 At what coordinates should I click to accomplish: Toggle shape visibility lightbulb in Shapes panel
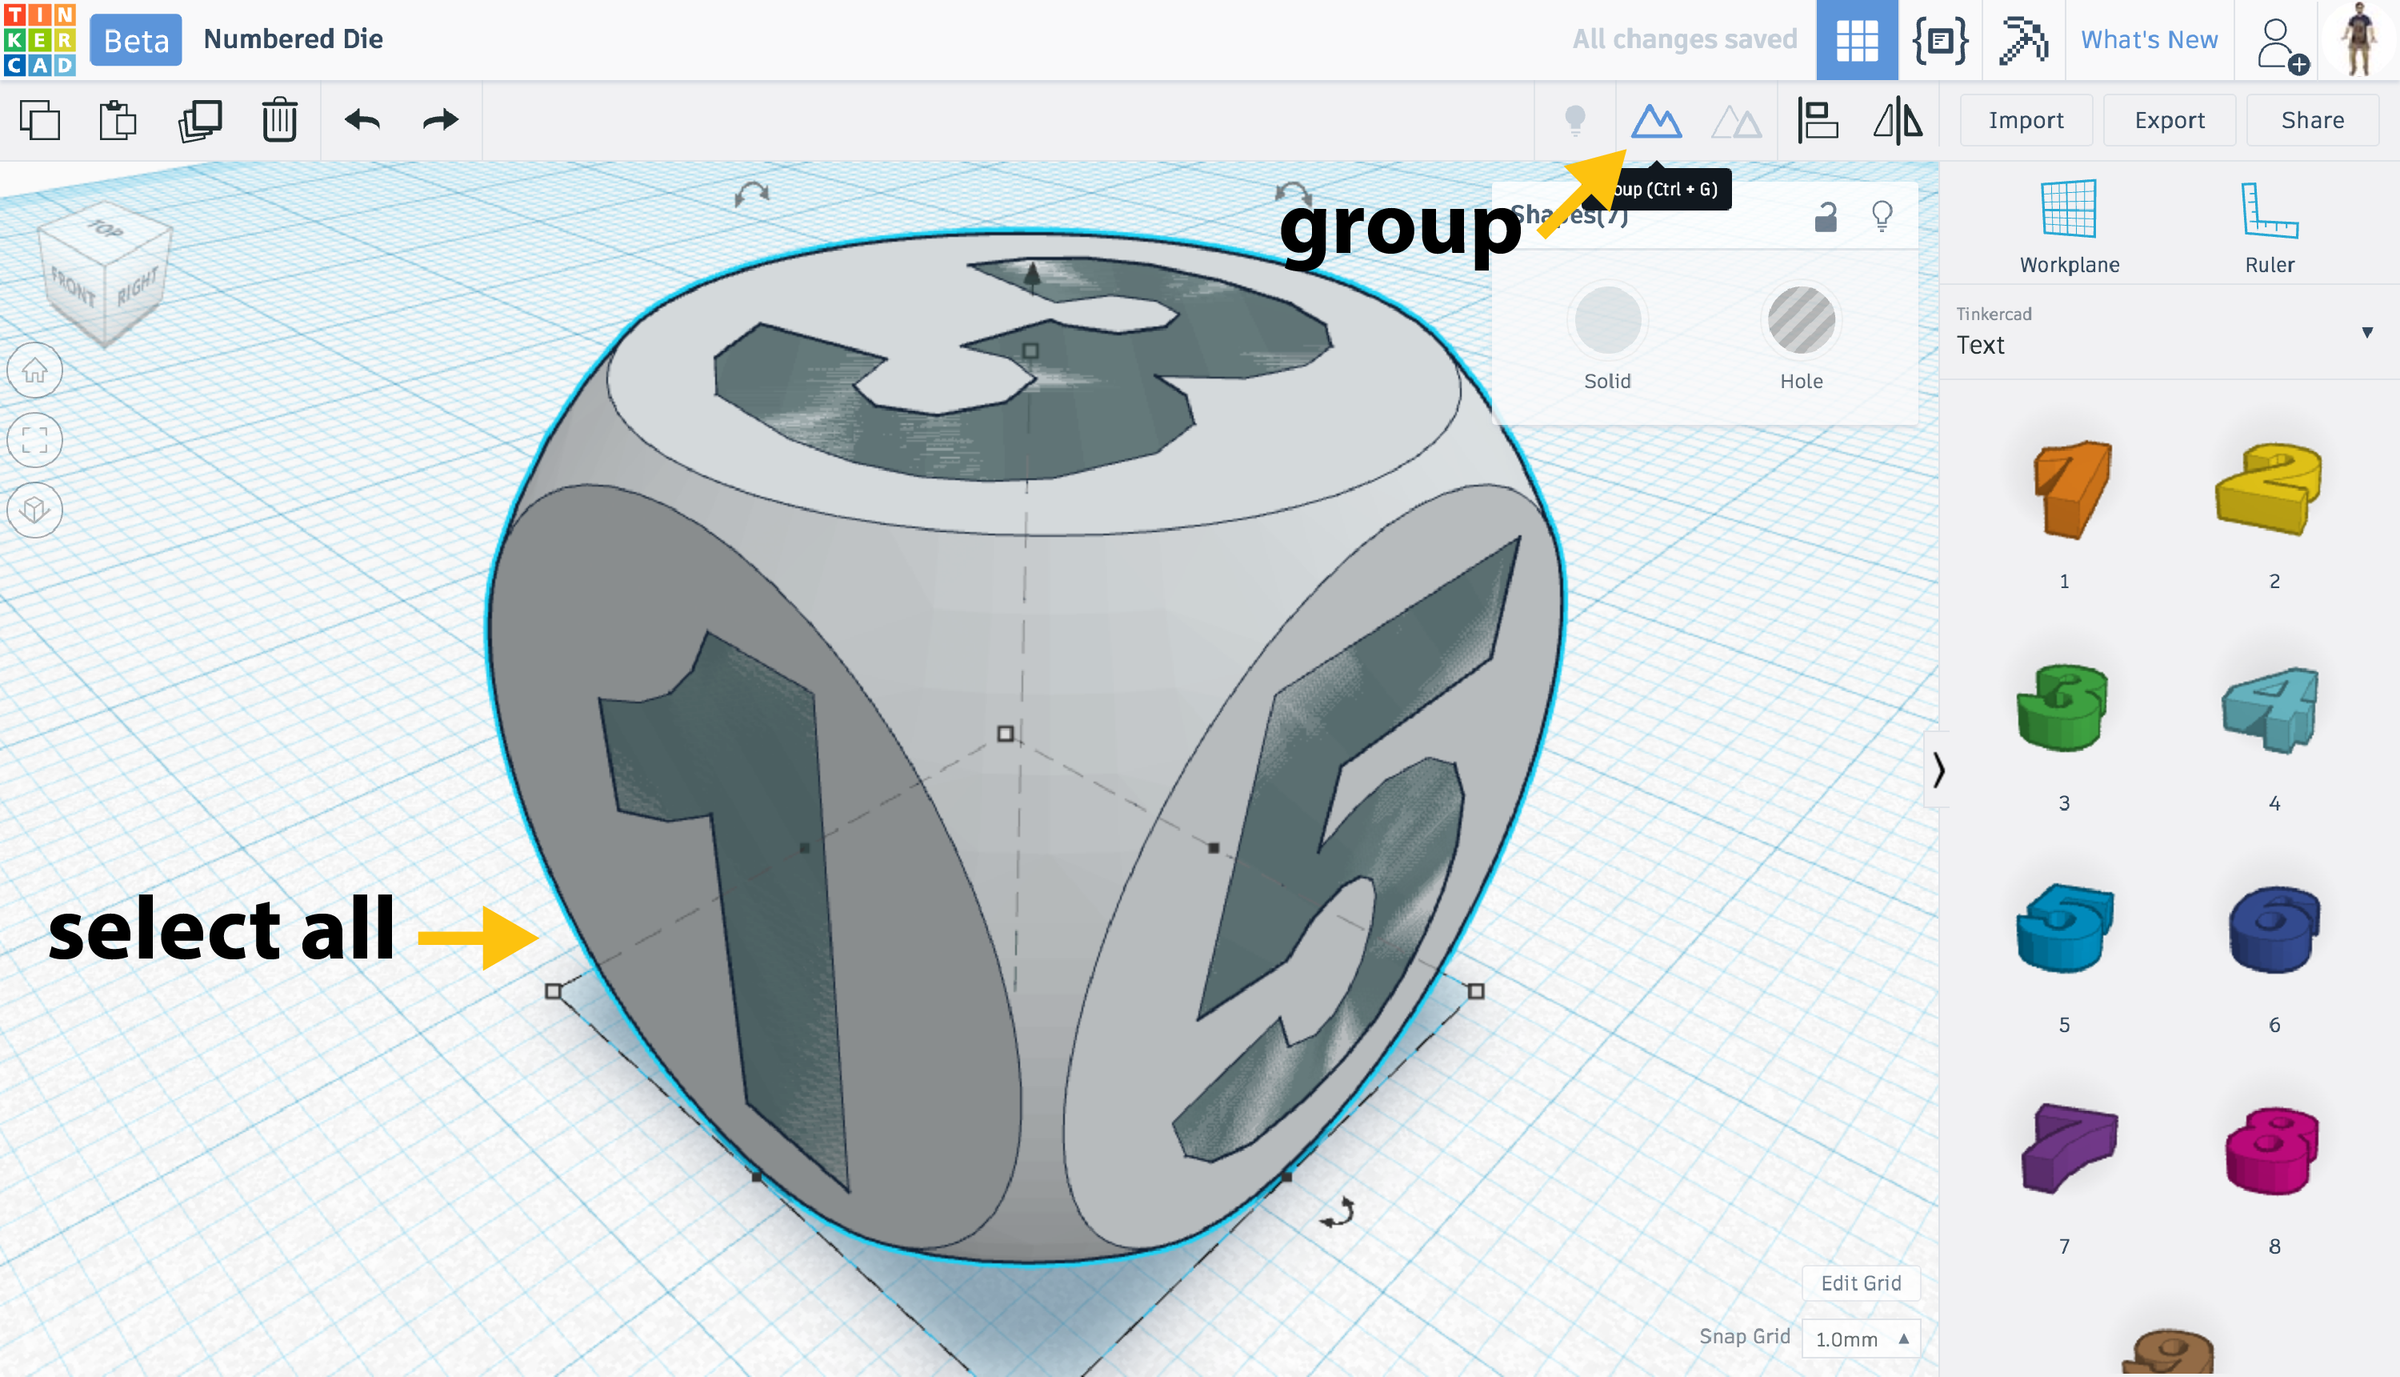point(1882,216)
